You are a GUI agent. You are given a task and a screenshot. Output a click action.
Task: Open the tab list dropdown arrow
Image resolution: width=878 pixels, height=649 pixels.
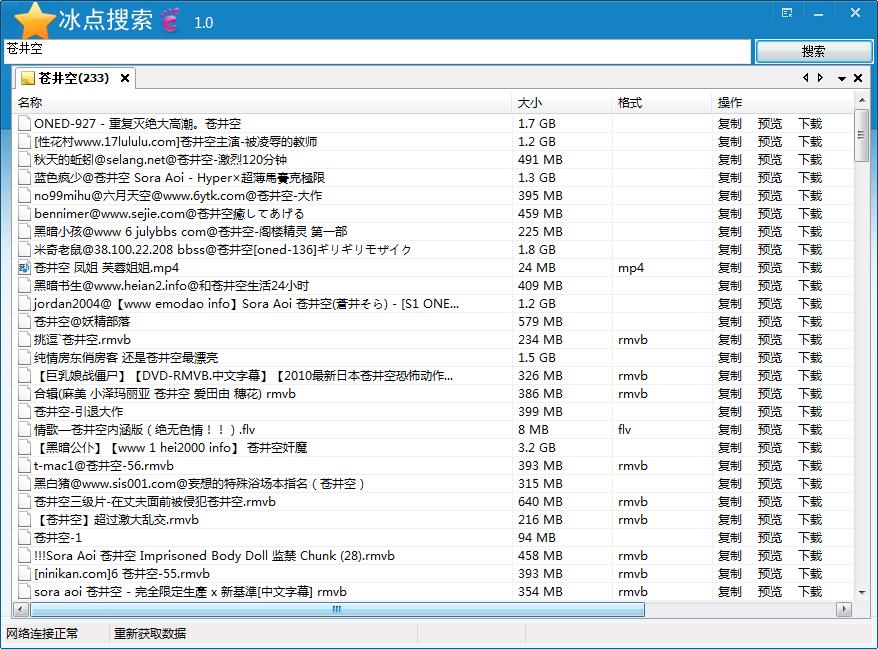pyautogui.click(x=842, y=78)
